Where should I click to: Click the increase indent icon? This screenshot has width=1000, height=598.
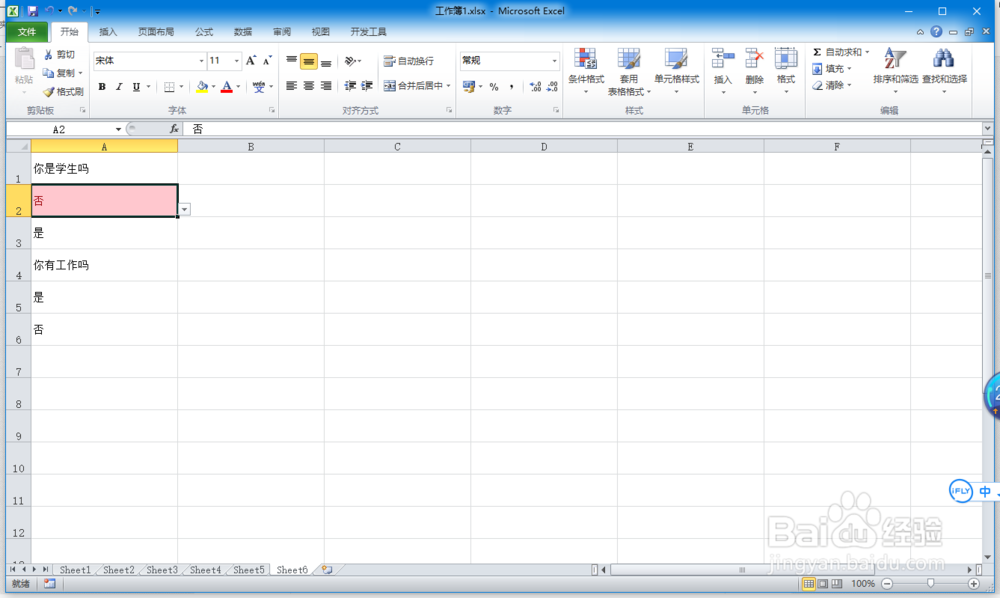click(x=367, y=86)
